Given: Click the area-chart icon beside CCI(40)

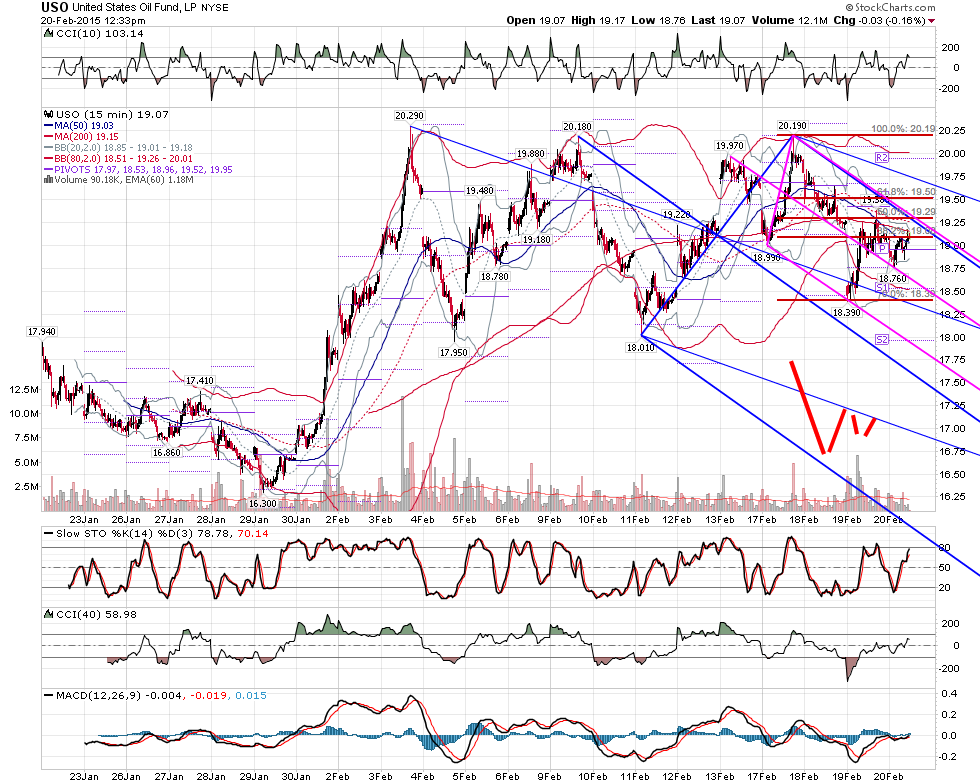Looking at the screenshot, I should click(48, 614).
